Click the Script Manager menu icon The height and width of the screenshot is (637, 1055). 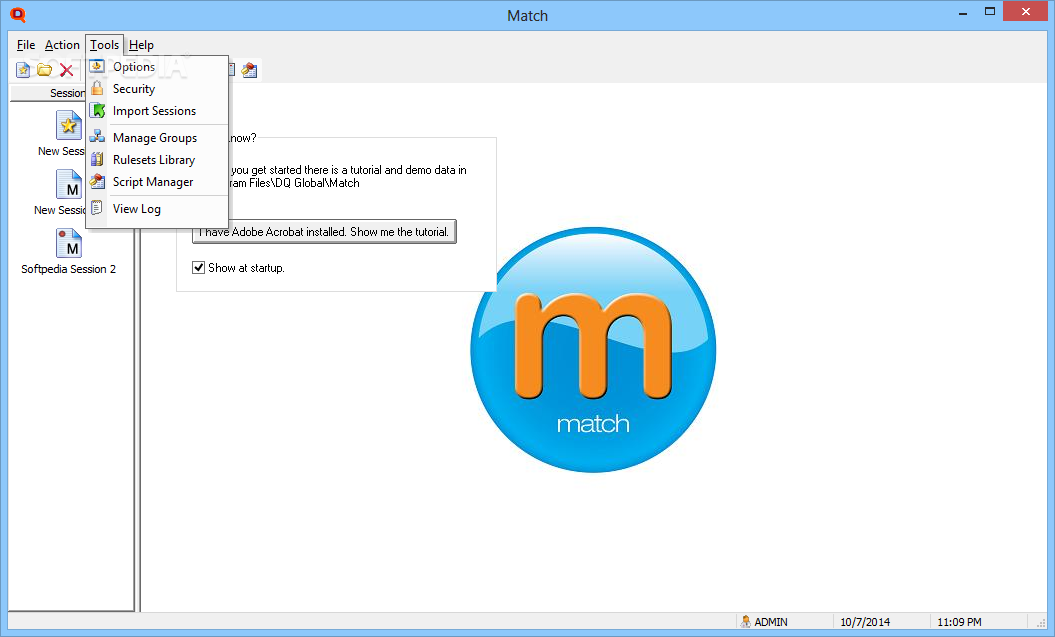click(x=97, y=182)
